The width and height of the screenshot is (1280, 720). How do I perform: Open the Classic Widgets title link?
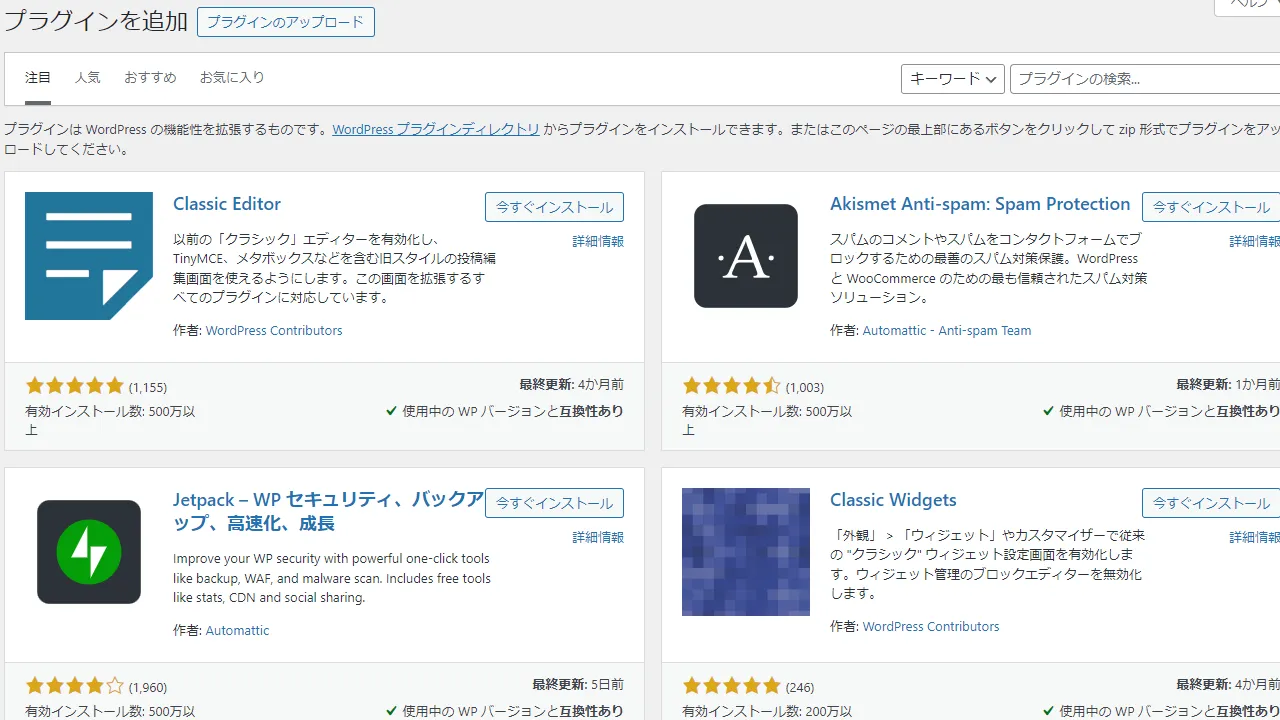[x=893, y=500]
